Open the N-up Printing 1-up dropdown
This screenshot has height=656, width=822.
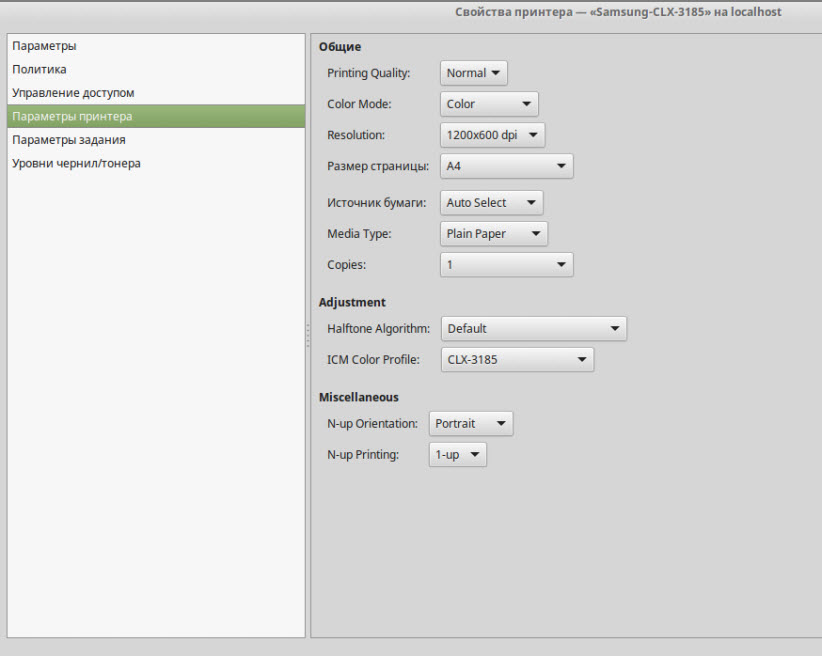458,455
